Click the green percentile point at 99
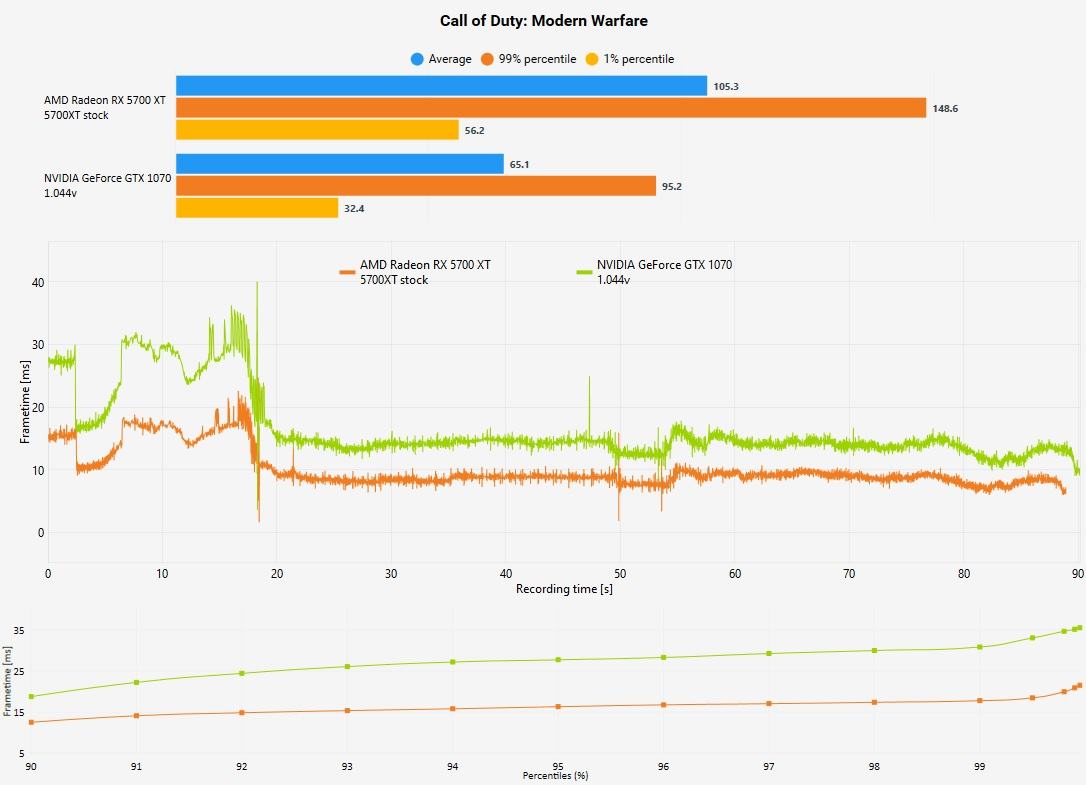 pos(979,647)
